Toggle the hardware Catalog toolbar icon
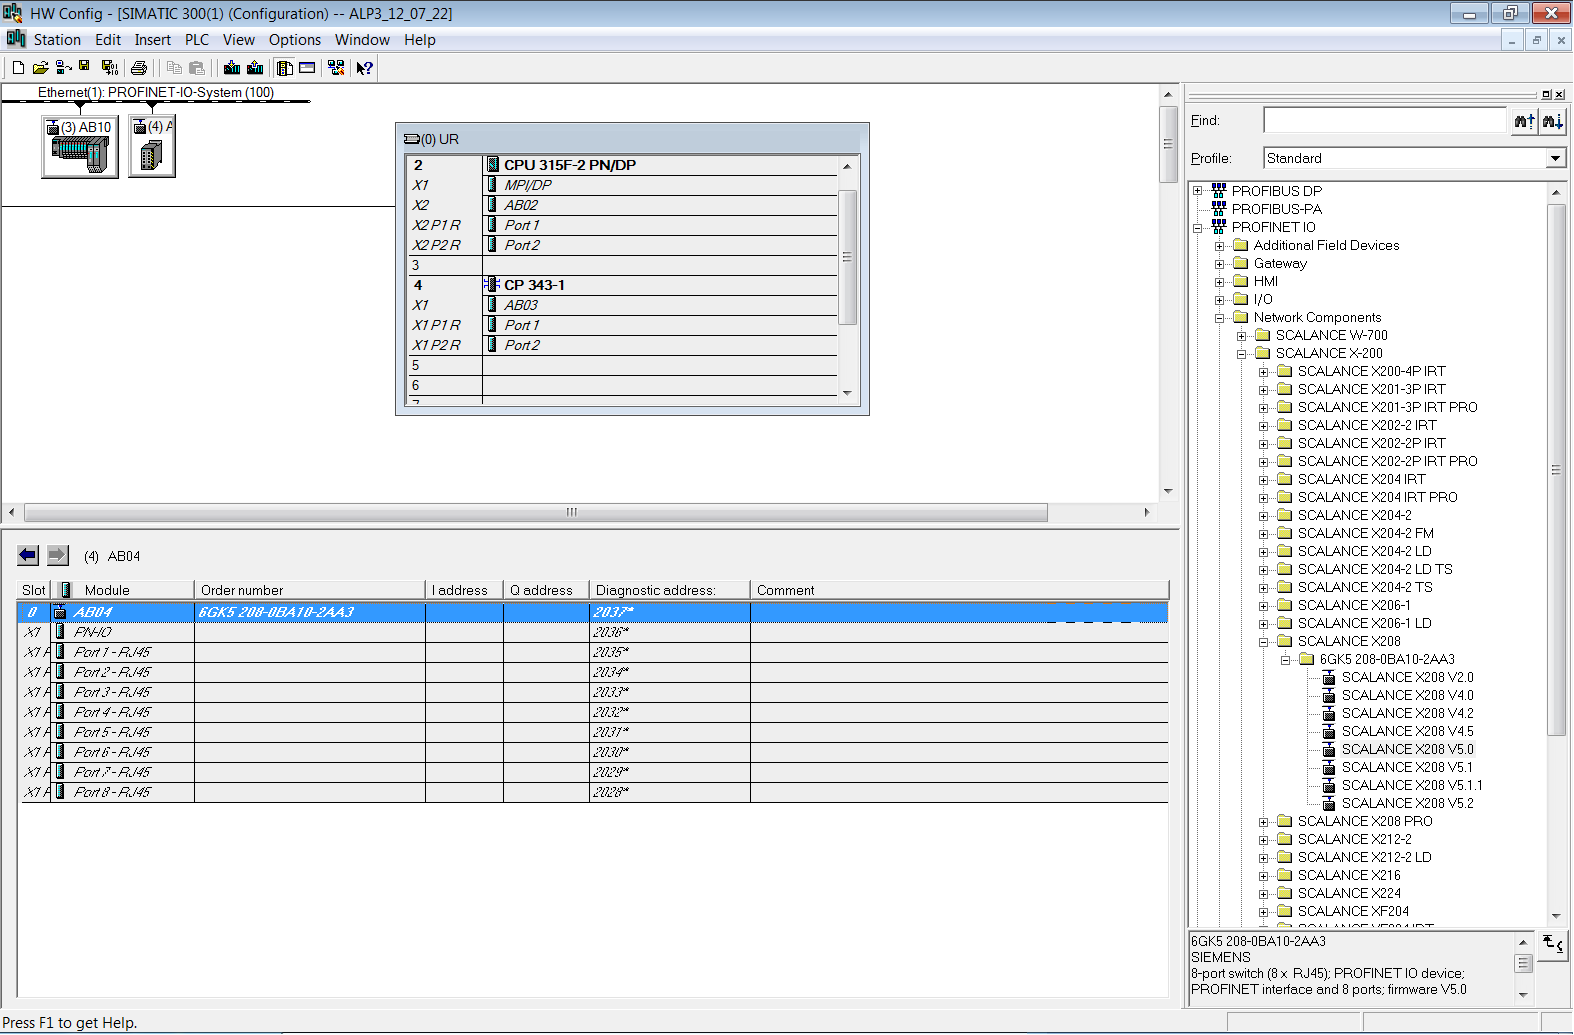Viewport: 1574px width, 1035px height. [285, 68]
